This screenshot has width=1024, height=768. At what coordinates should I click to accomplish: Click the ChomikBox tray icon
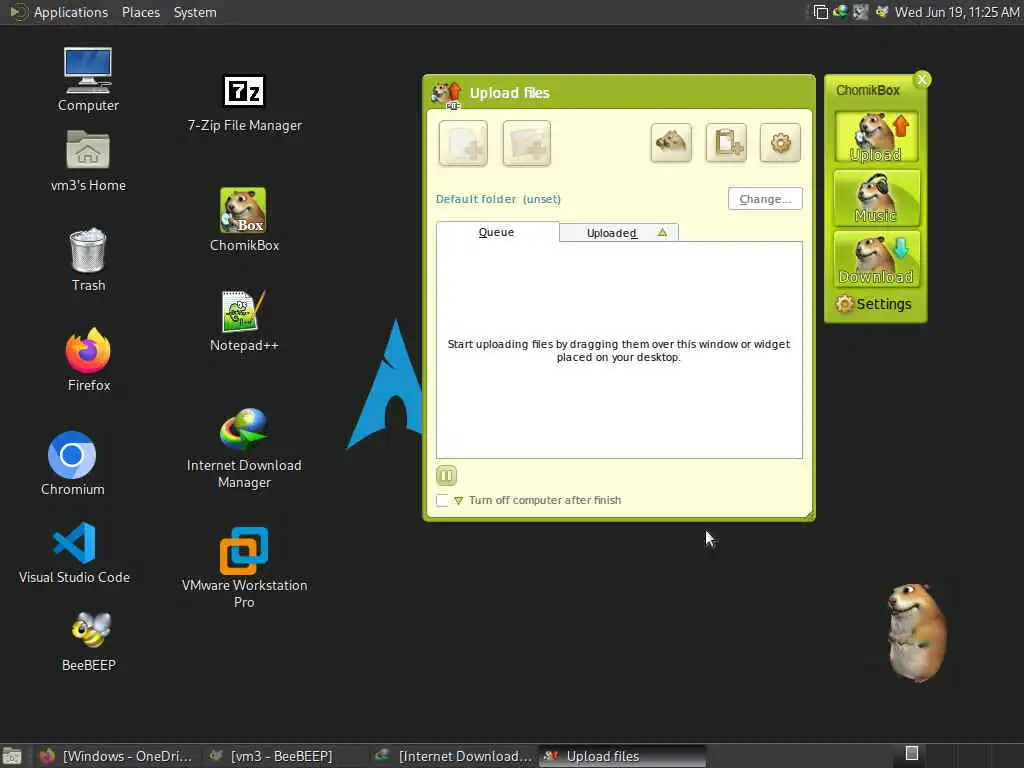tap(861, 12)
